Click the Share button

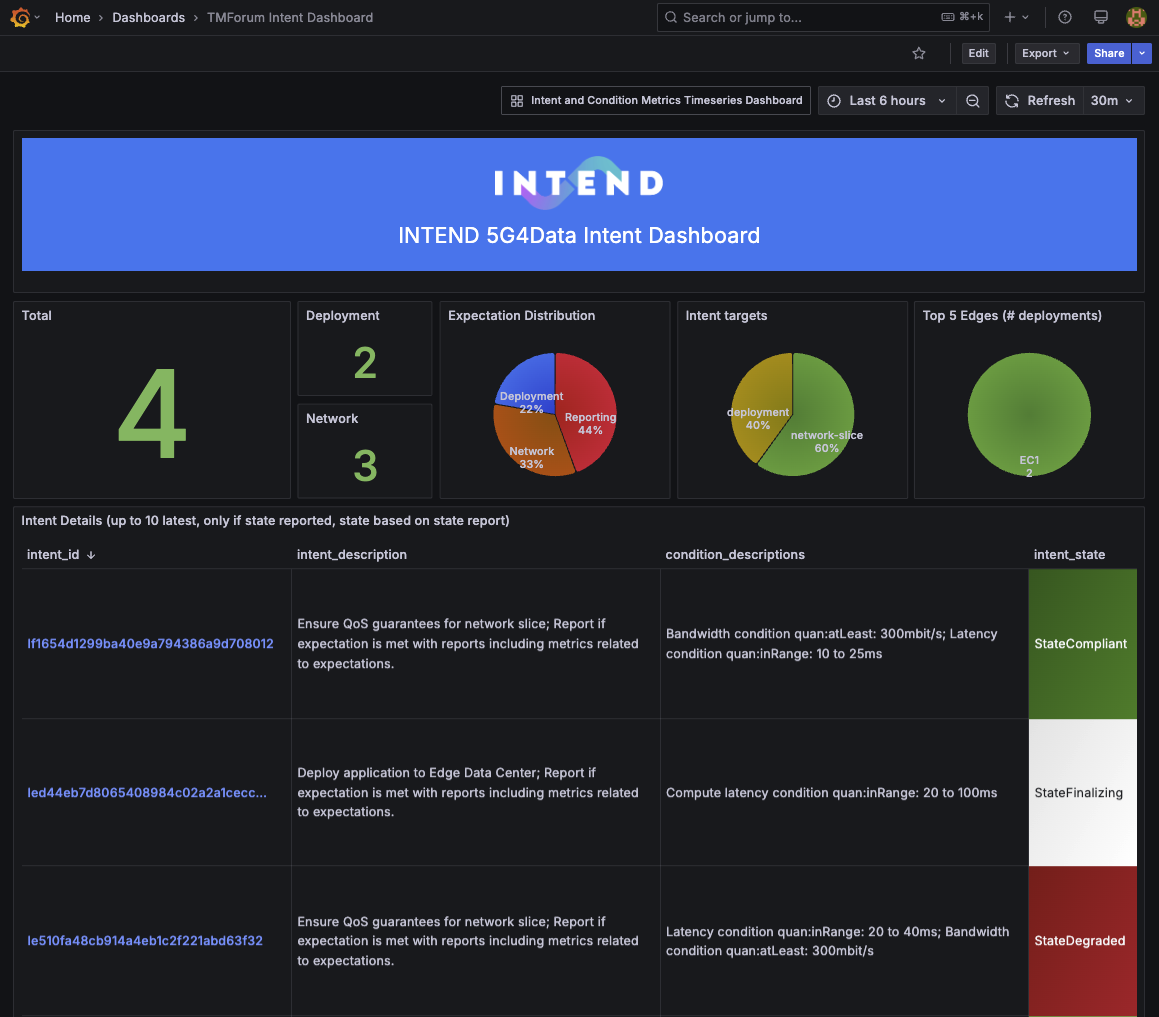click(x=1108, y=53)
